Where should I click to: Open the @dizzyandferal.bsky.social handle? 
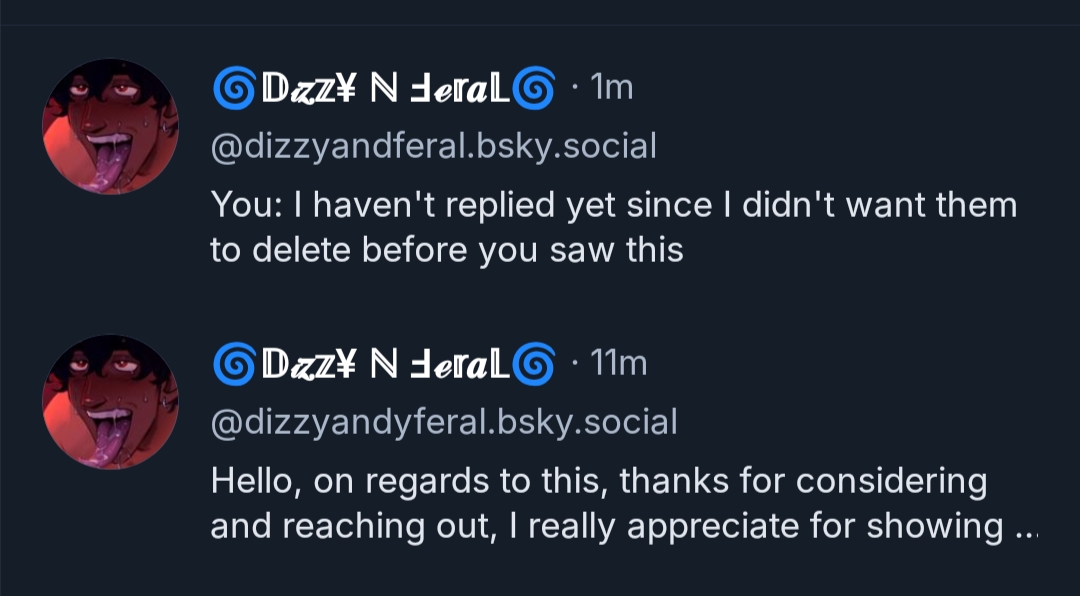(x=433, y=147)
